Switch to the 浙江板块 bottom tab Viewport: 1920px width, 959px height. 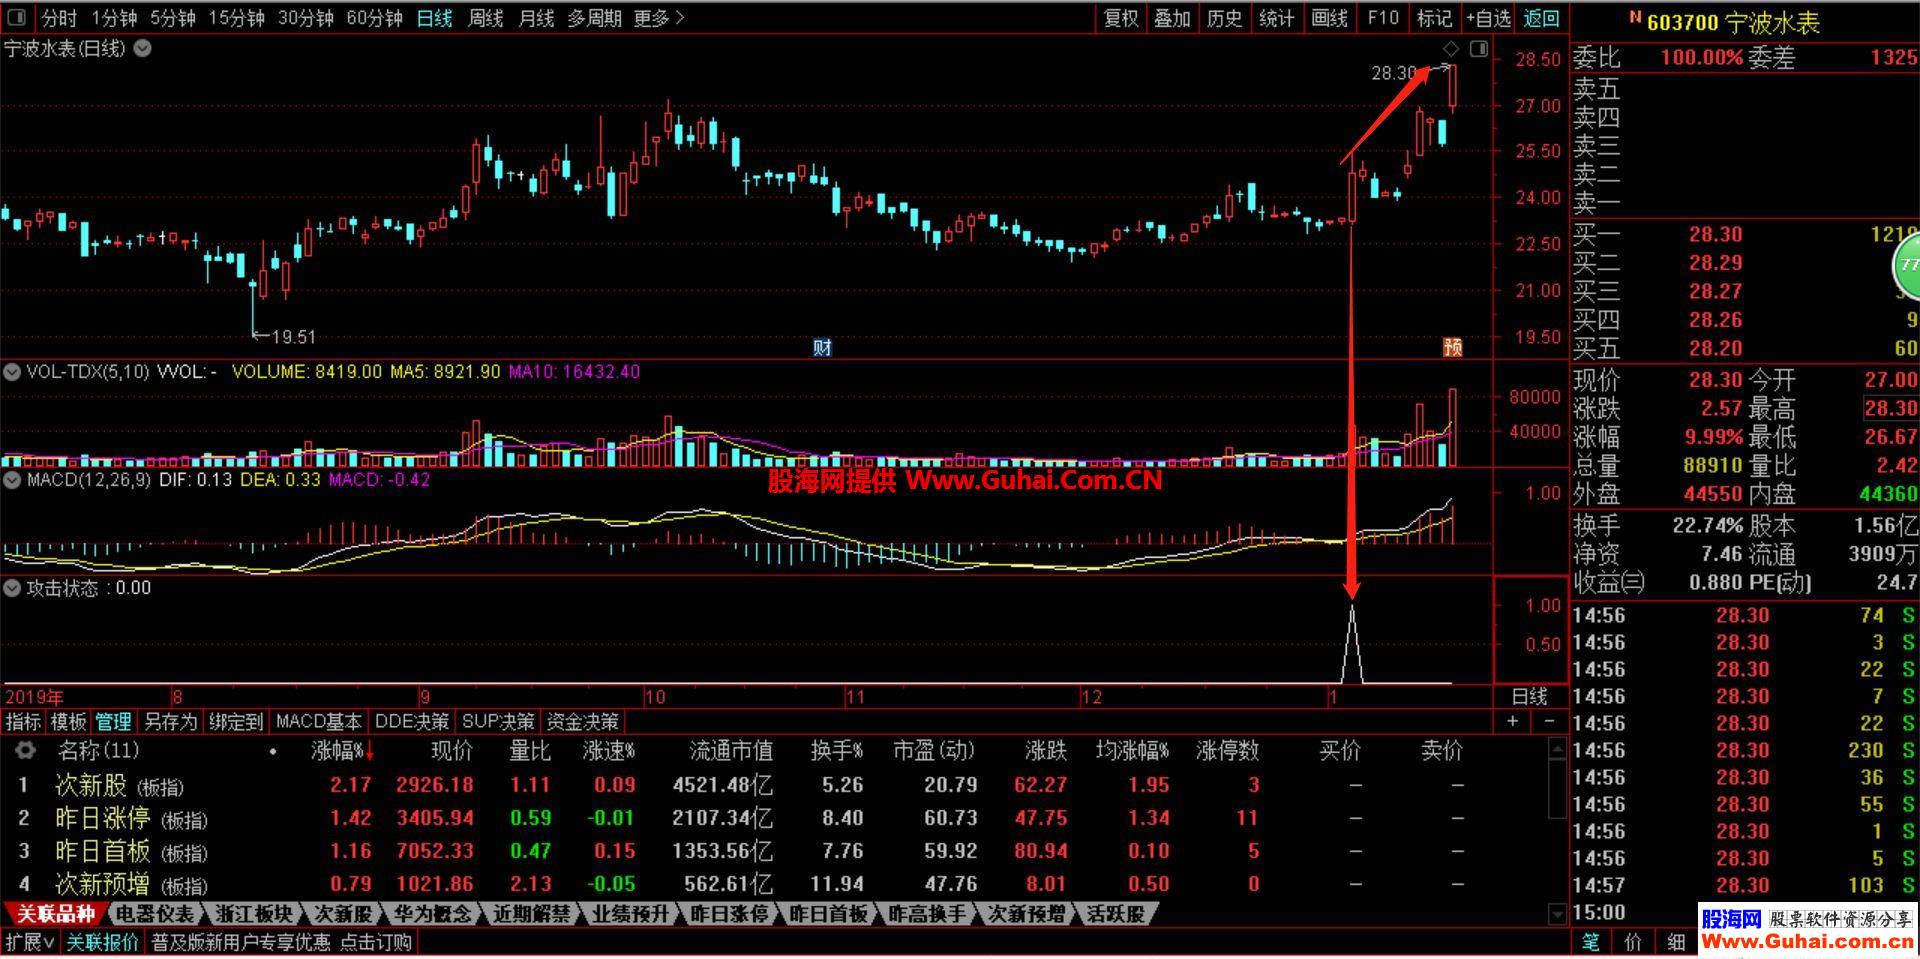[254, 914]
